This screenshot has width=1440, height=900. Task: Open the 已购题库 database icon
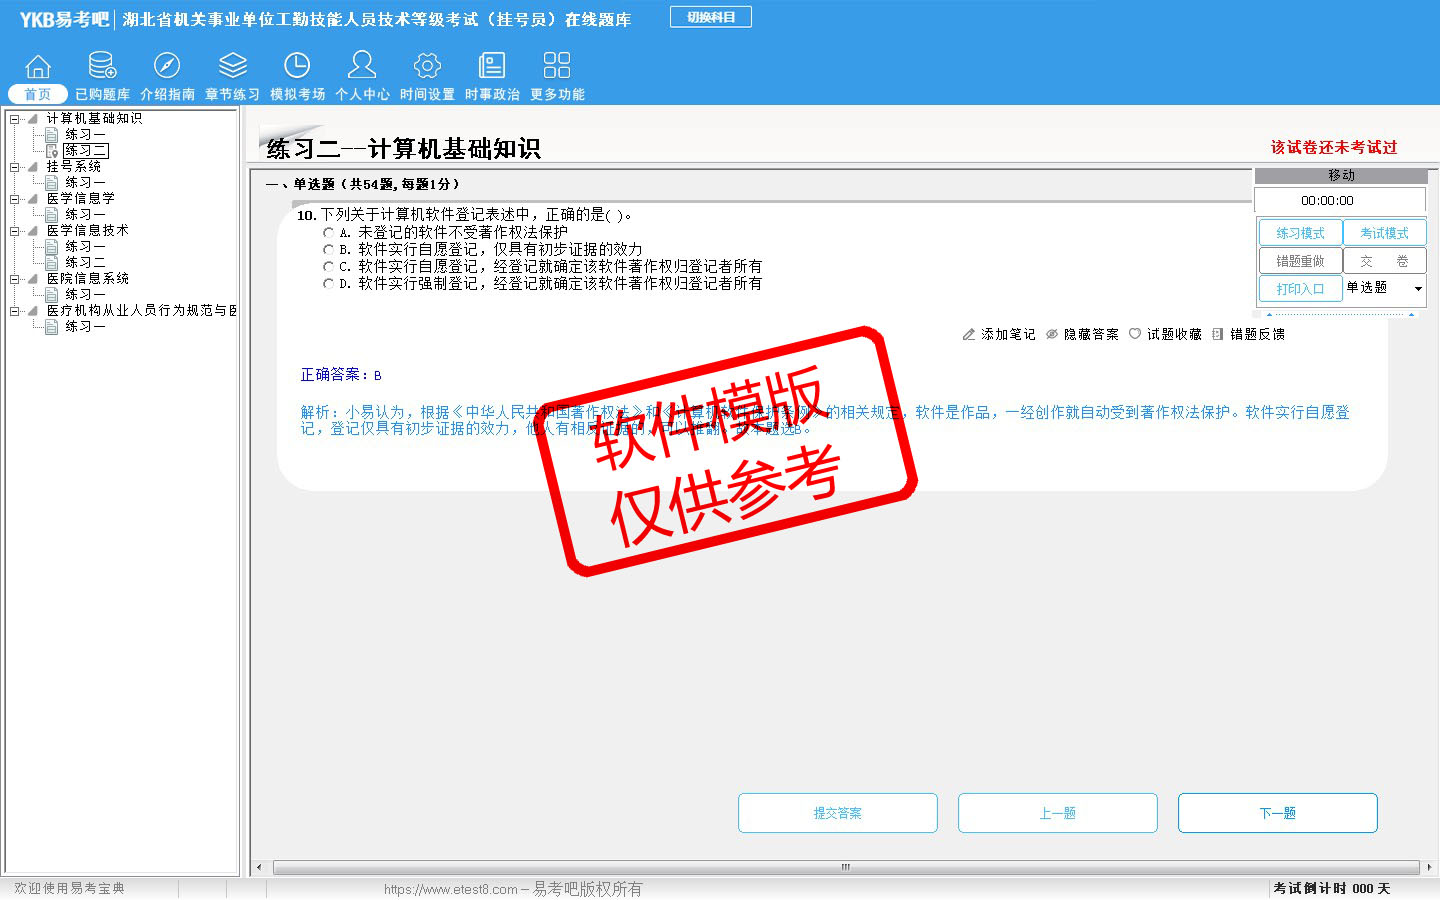coord(102,66)
